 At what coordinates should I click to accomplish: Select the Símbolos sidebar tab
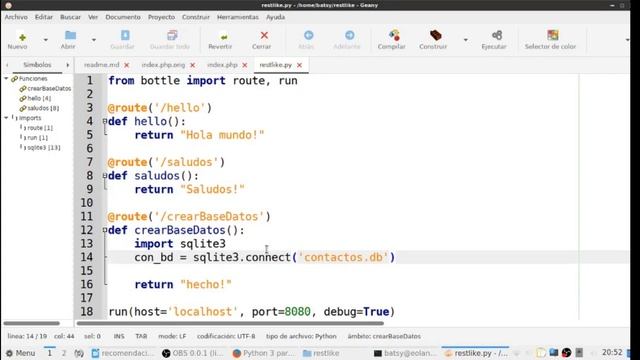pyautogui.click(x=37, y=65)
